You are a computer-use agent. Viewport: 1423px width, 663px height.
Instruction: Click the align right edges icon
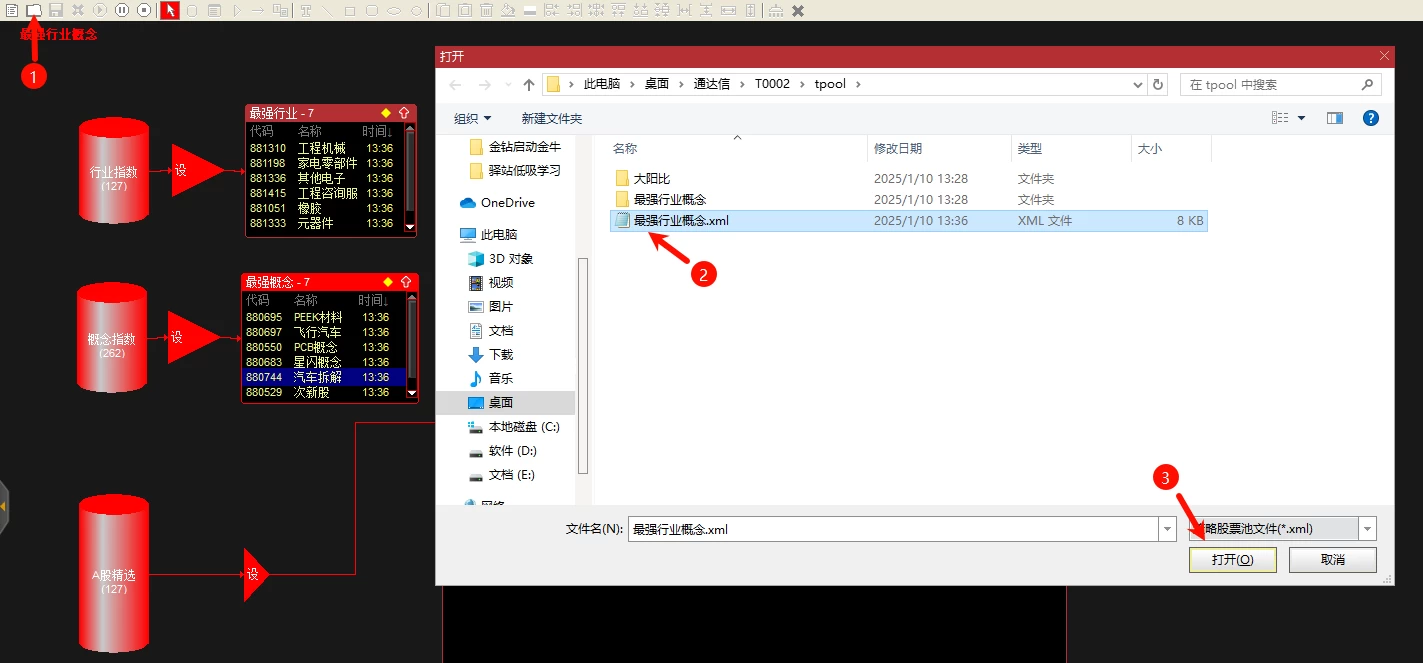click(x=573, y=10)
